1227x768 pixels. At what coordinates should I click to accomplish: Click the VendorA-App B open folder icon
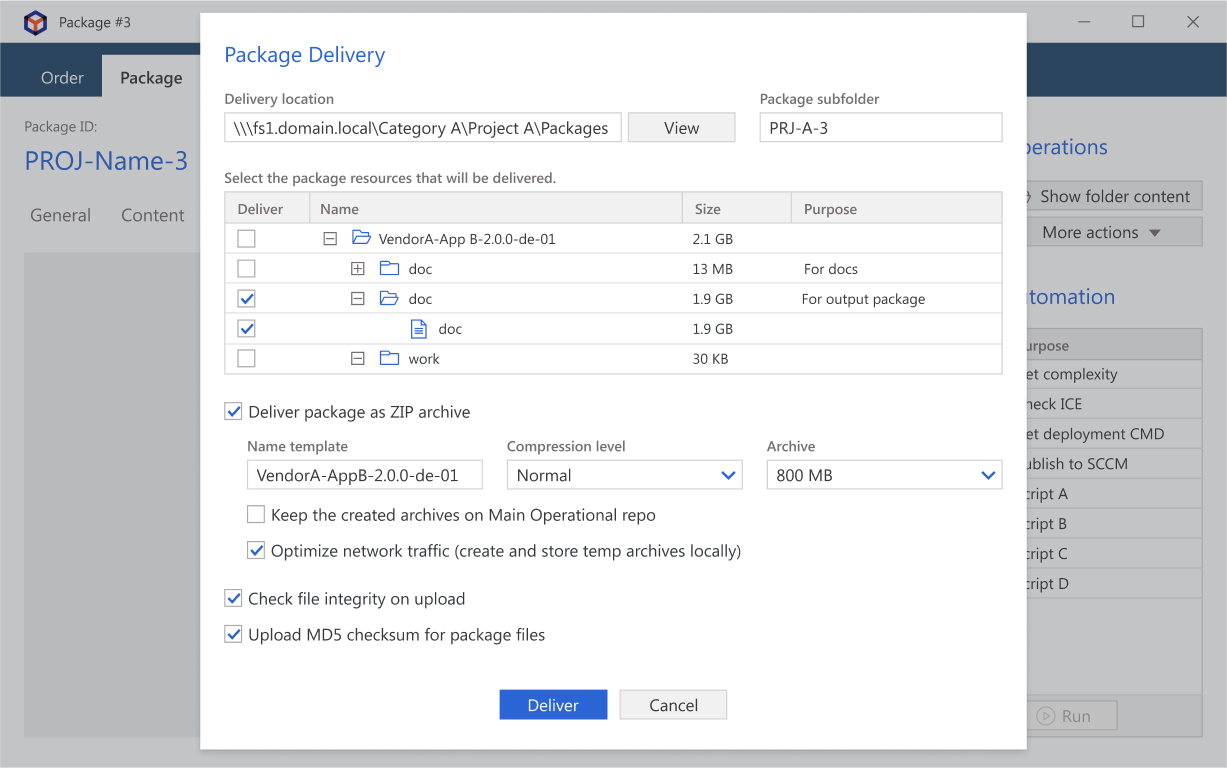click(361, 238)
